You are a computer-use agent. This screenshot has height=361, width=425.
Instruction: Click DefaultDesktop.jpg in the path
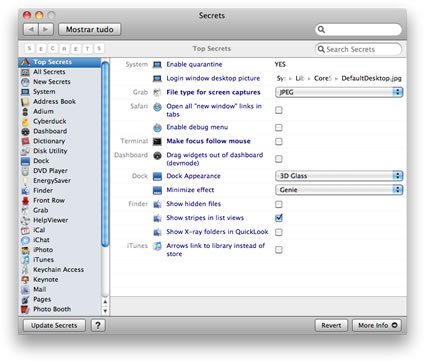pyautogui.click(x=371, y=78)
